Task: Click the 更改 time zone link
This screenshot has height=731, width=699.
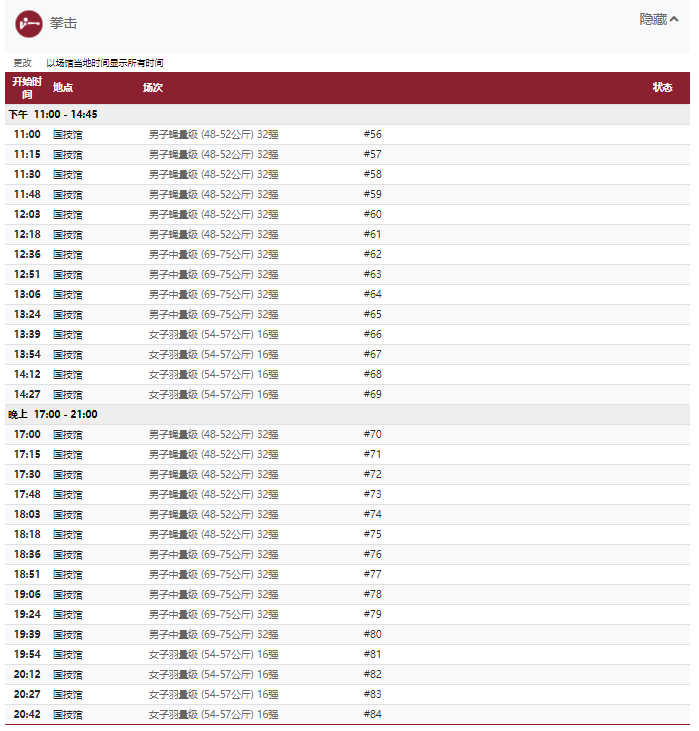Action: point(22,63)
